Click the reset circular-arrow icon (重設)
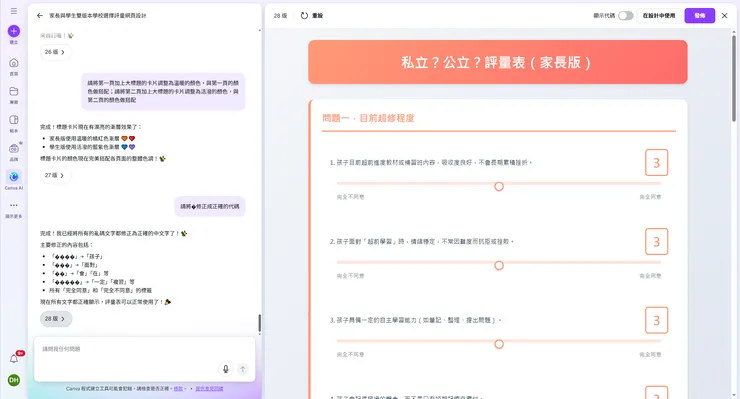 304,16
